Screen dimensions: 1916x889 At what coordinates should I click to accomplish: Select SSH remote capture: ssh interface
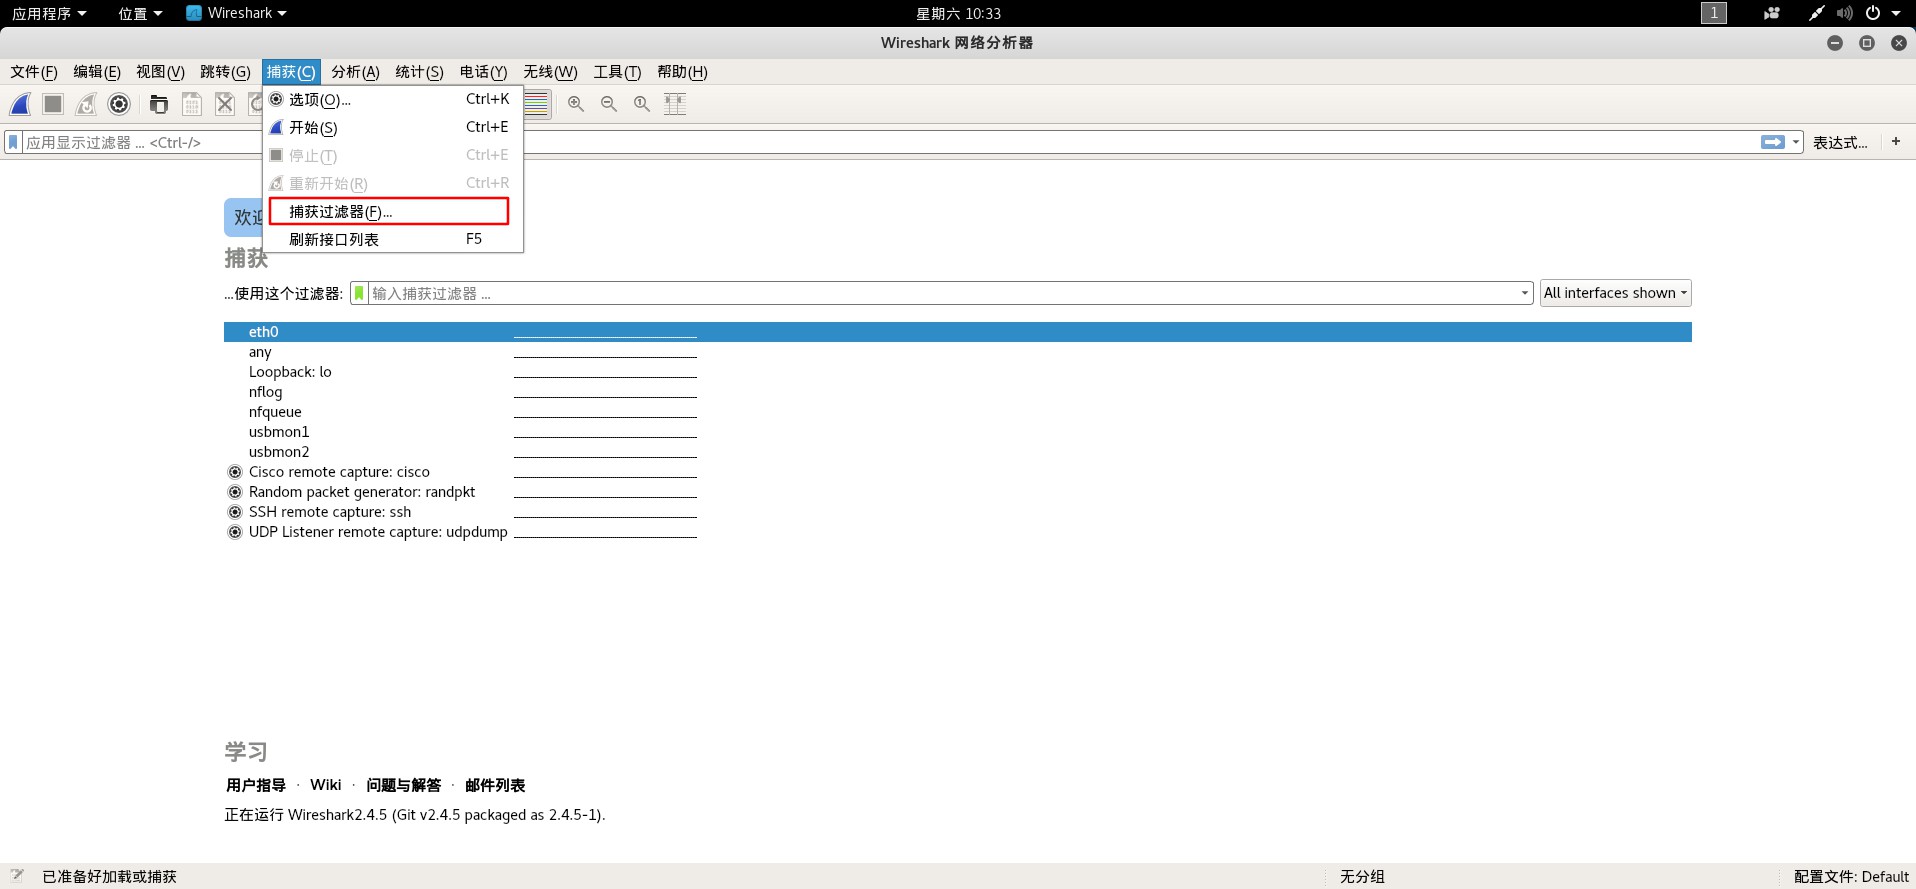tap(330, 512)
